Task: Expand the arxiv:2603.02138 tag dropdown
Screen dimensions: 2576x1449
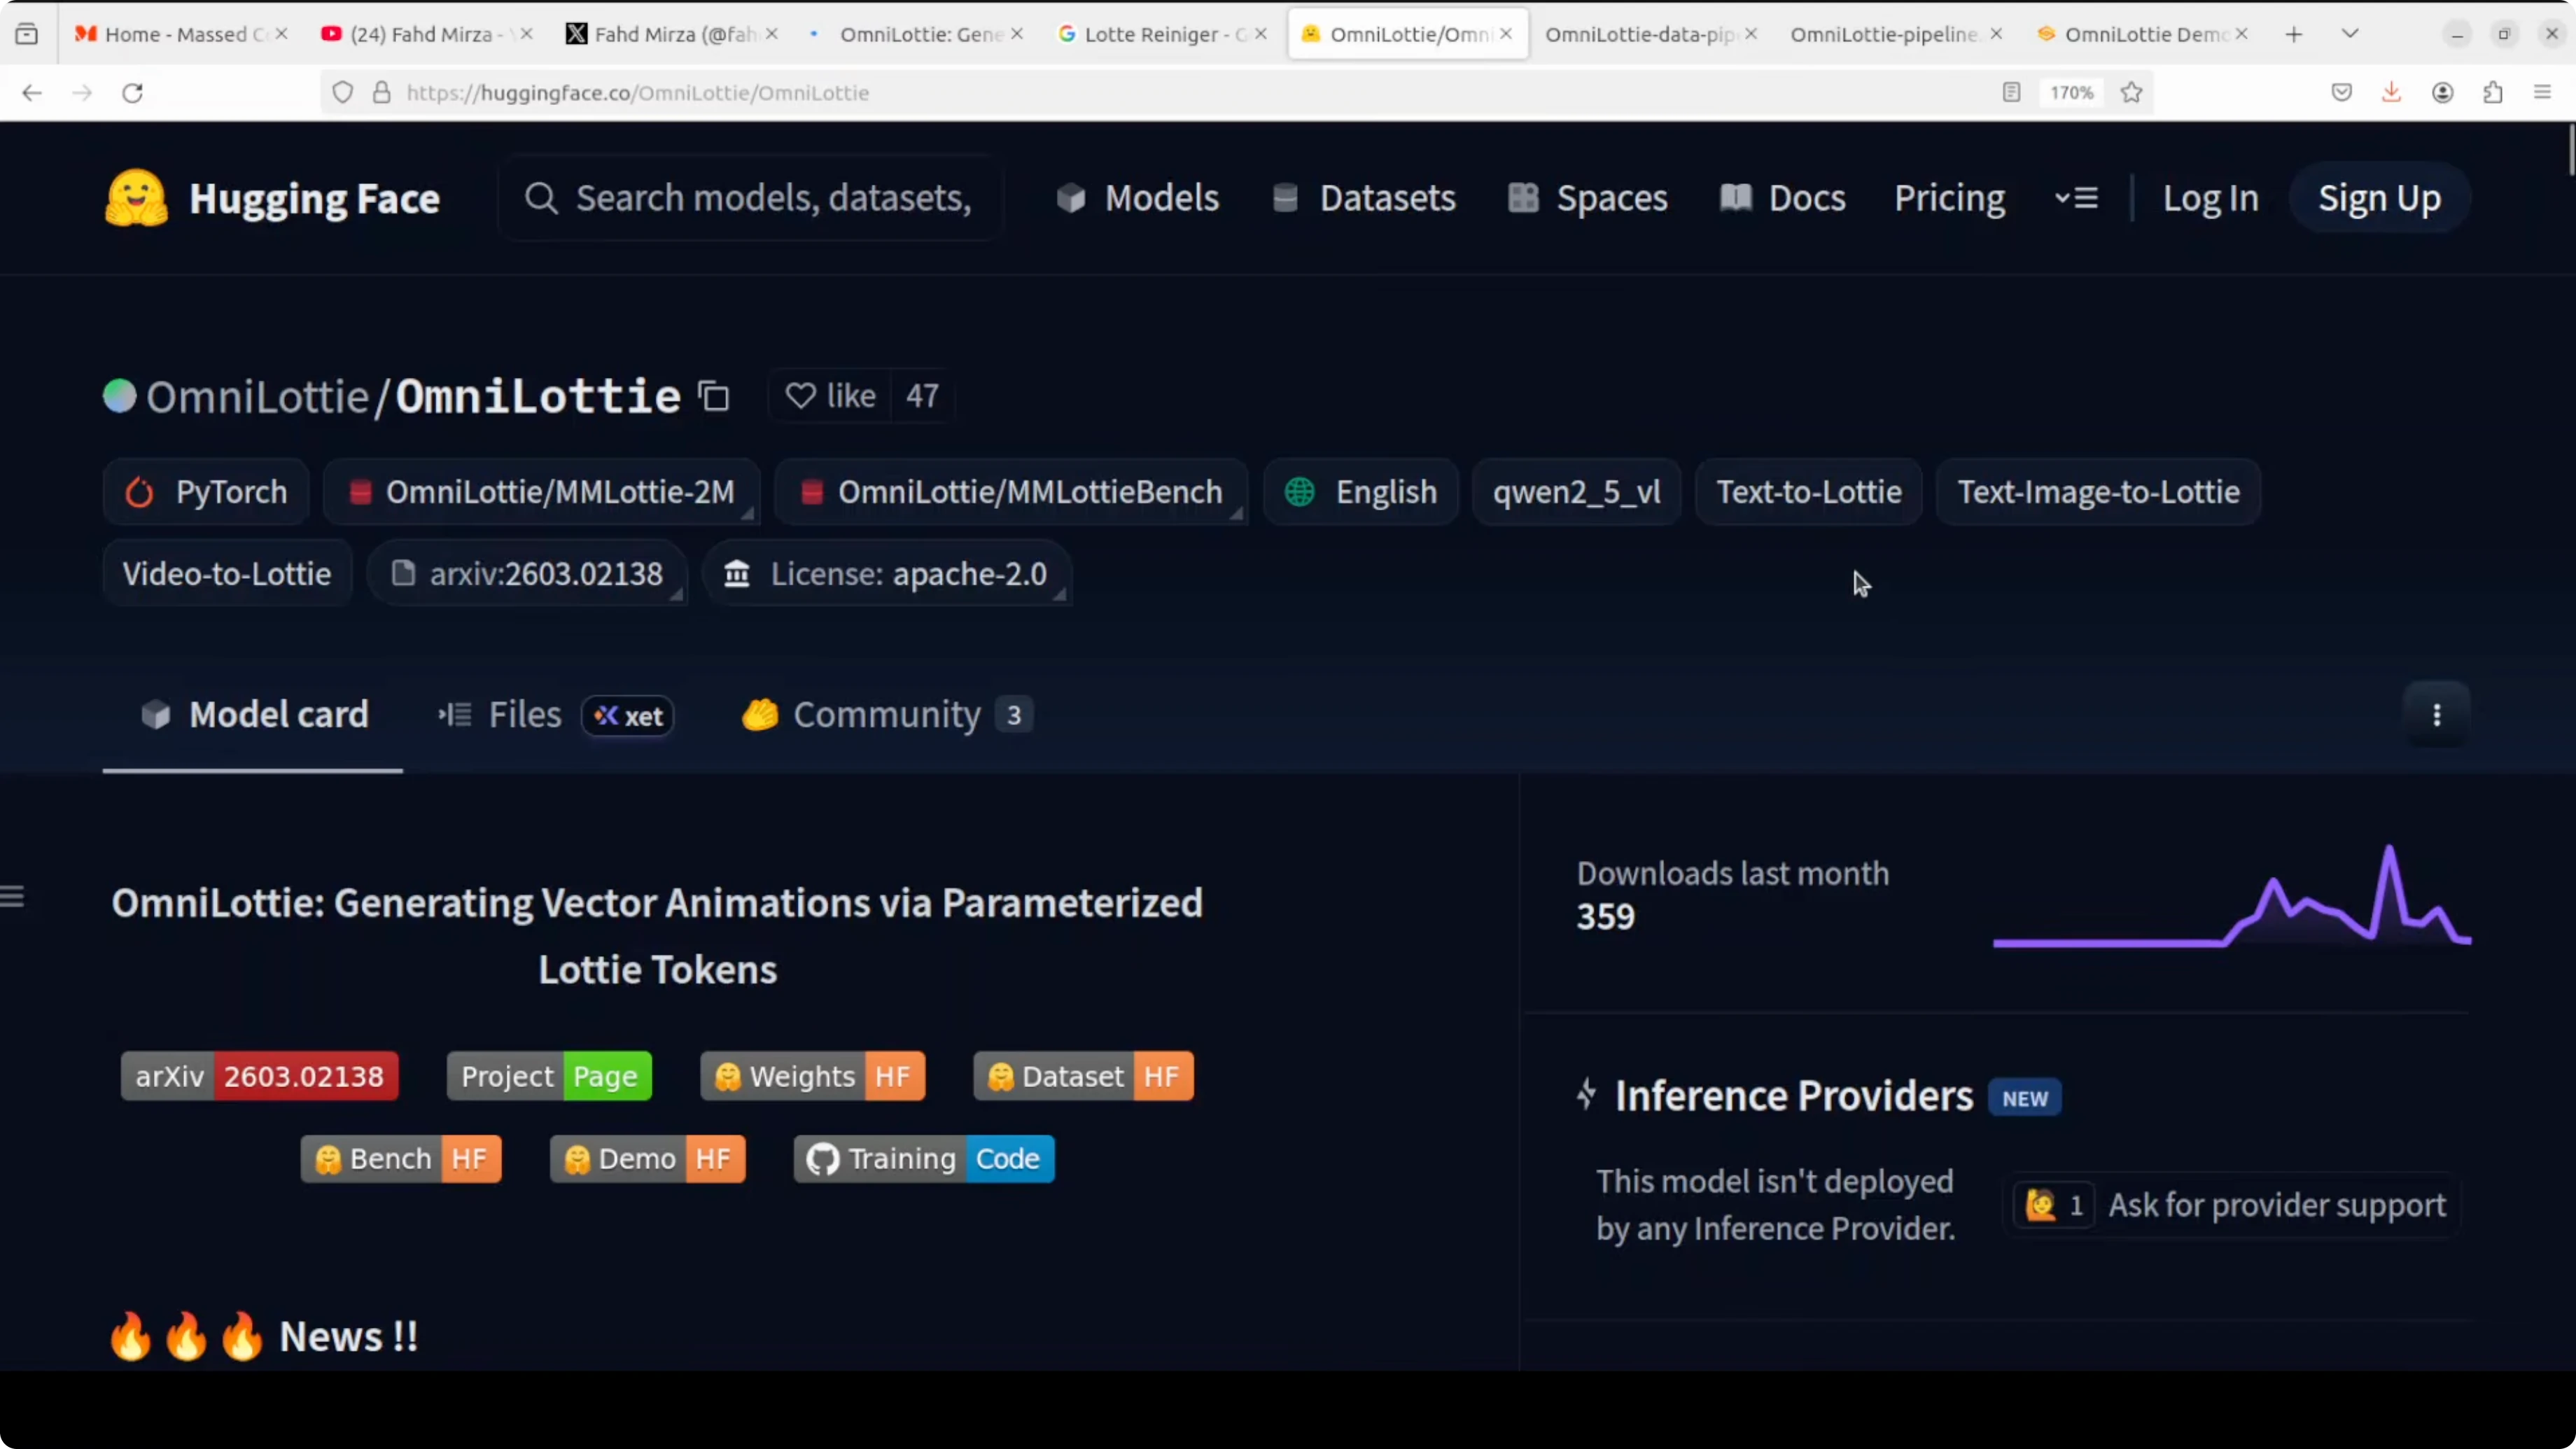Action: click(x=678, y=593)
